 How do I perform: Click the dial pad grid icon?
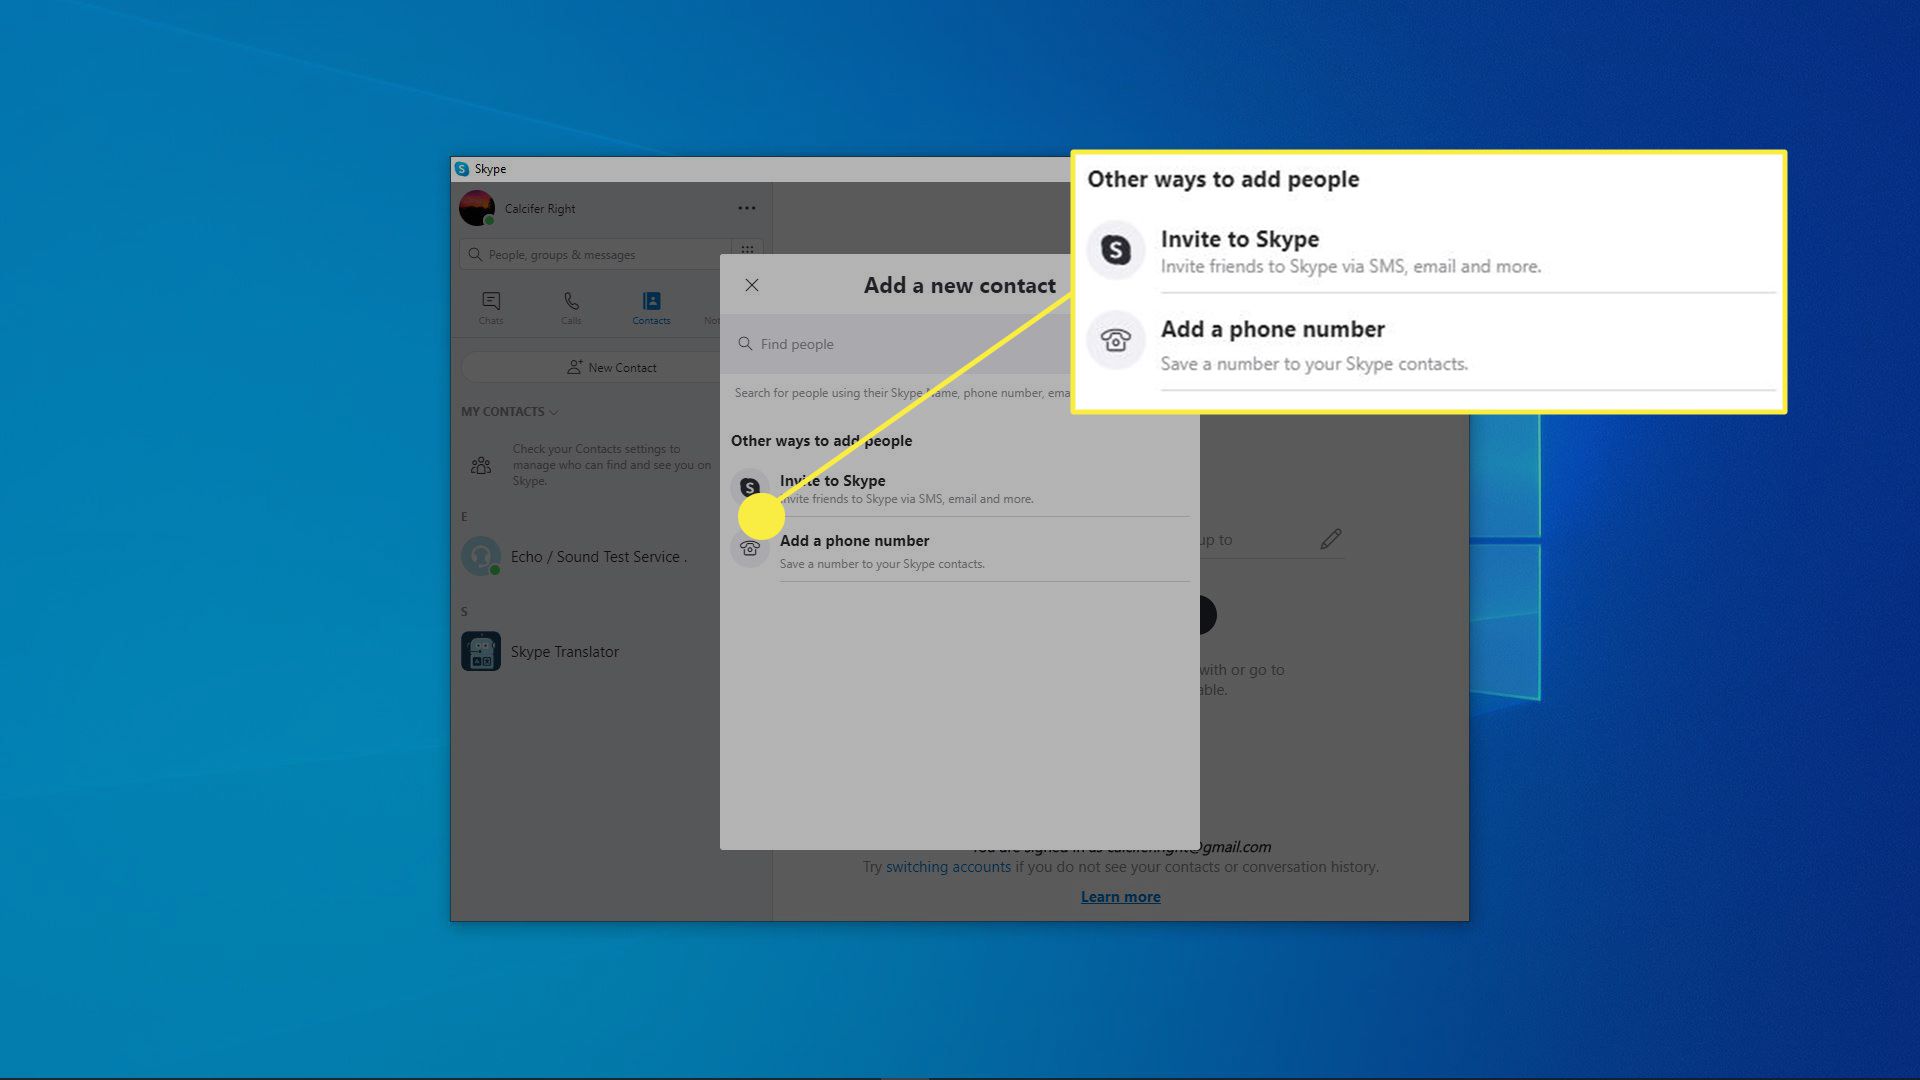(x=747, y=250)
